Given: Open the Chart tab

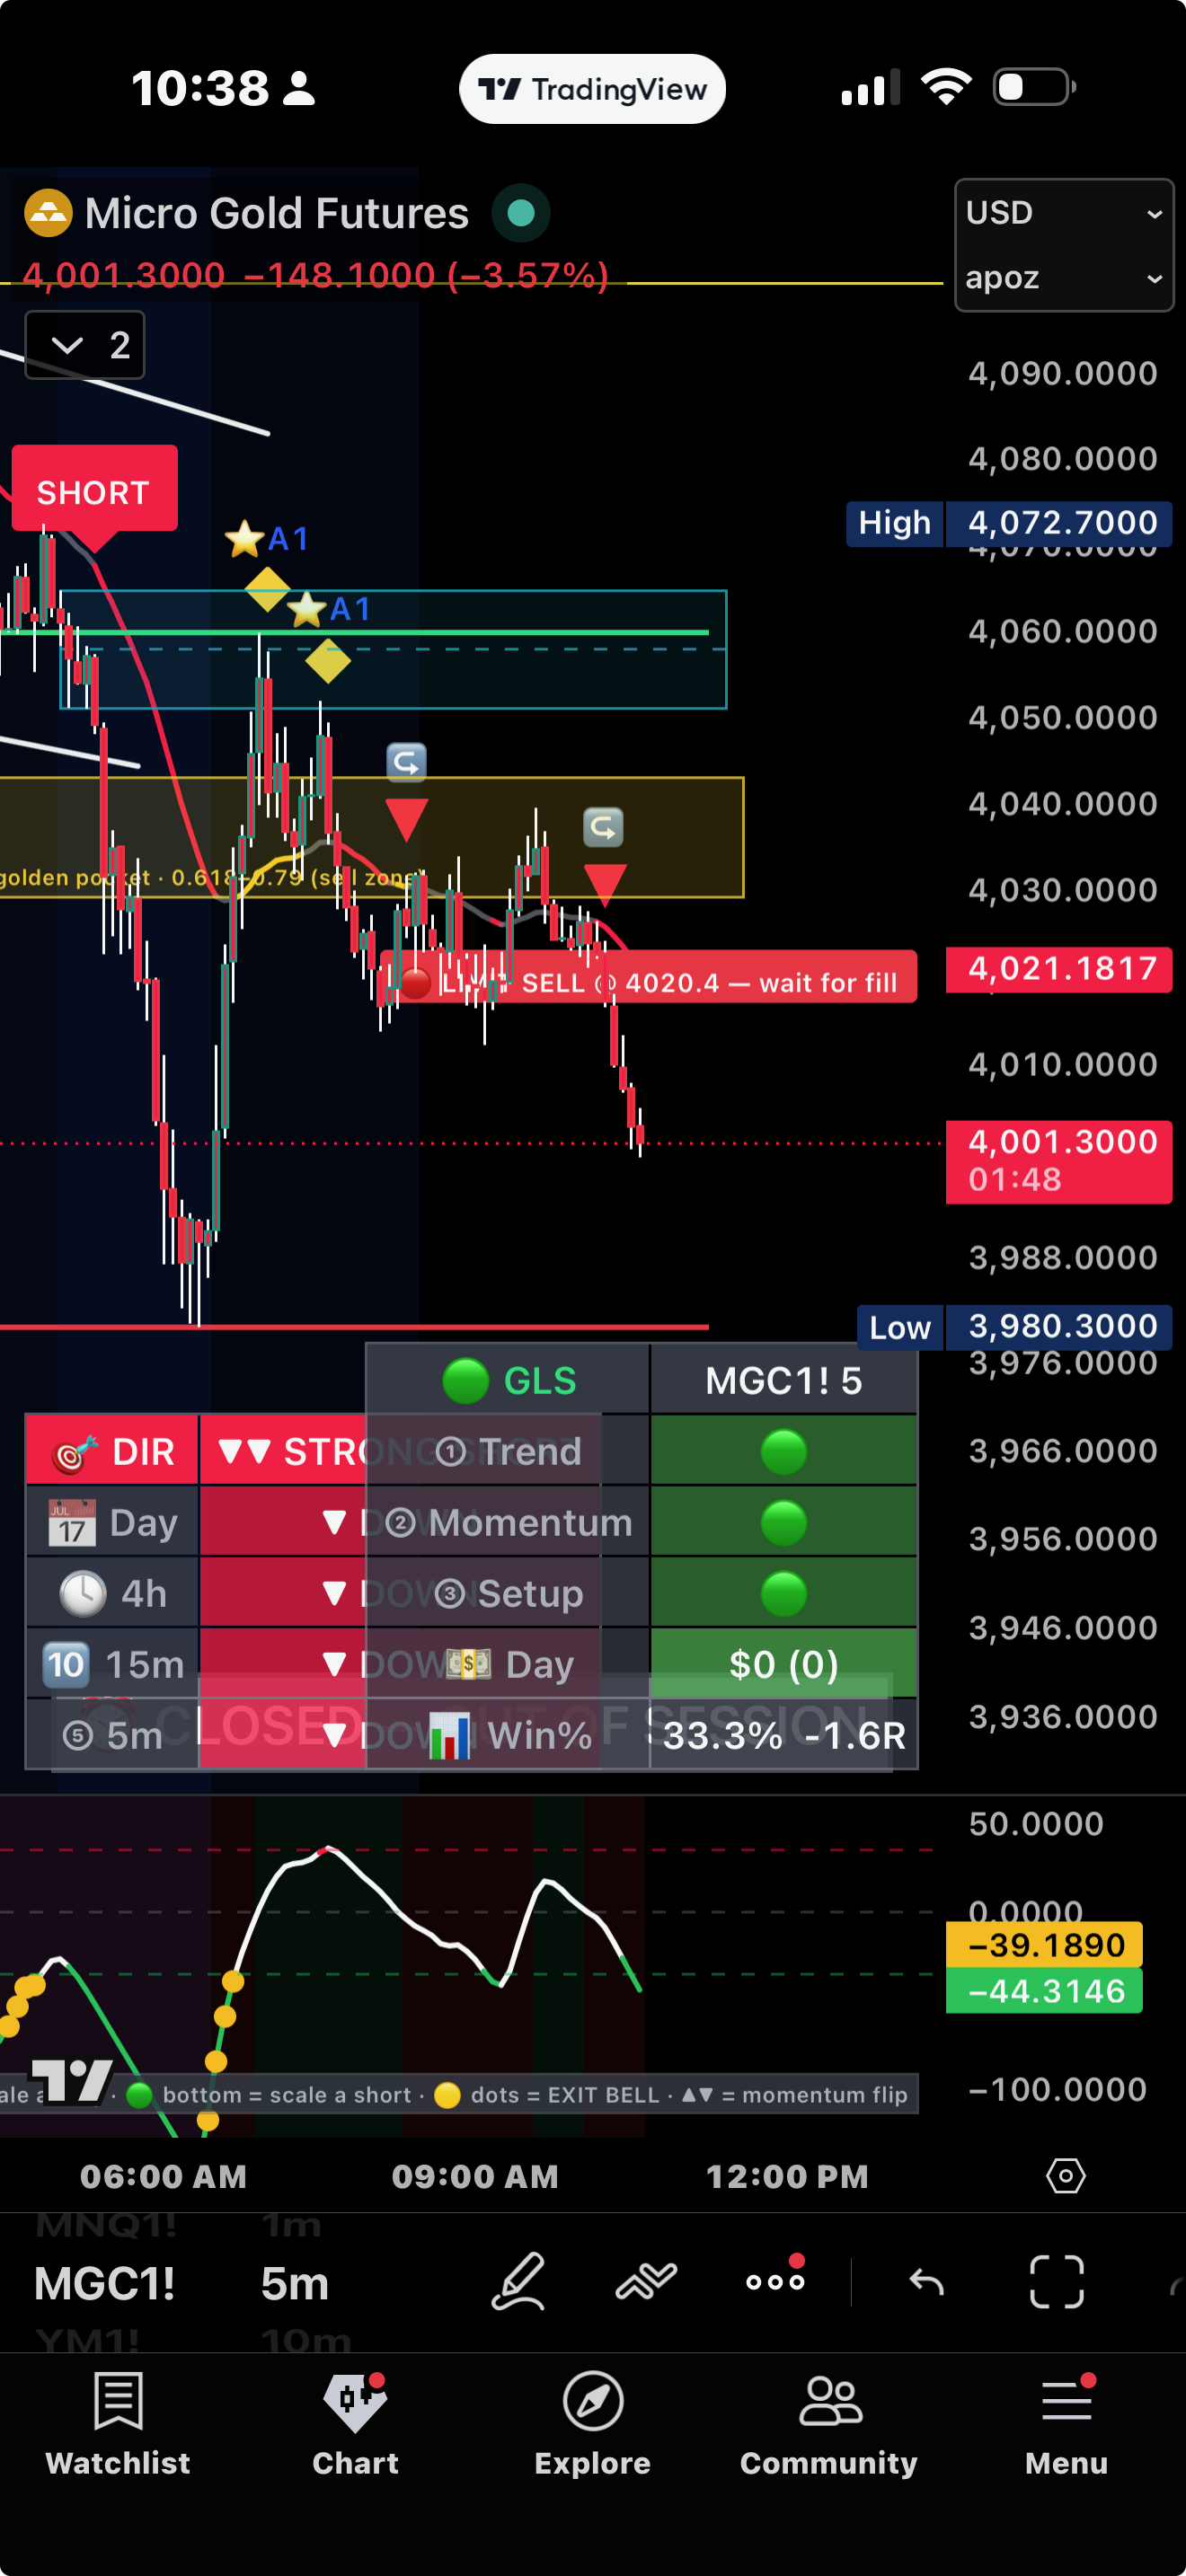Looking at the screenshot, I should [x=355, y=2423].
